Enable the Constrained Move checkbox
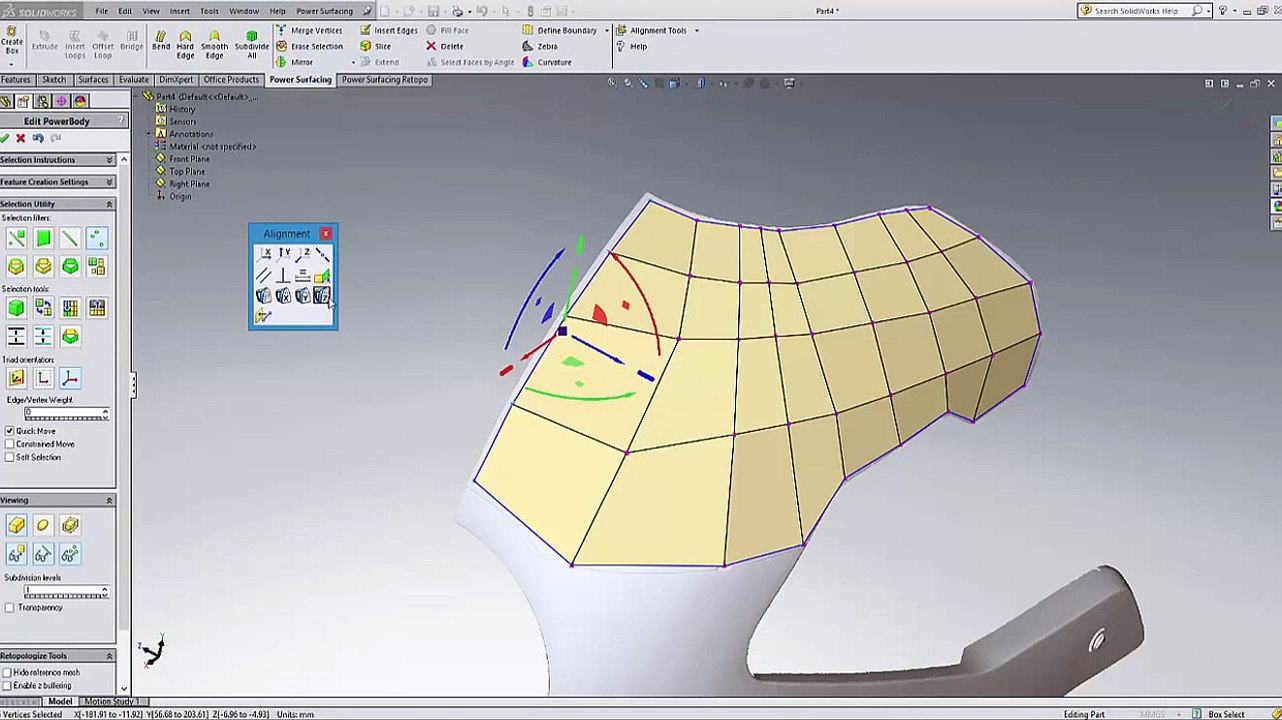1282x720 pixels. [x=10, y=444]
